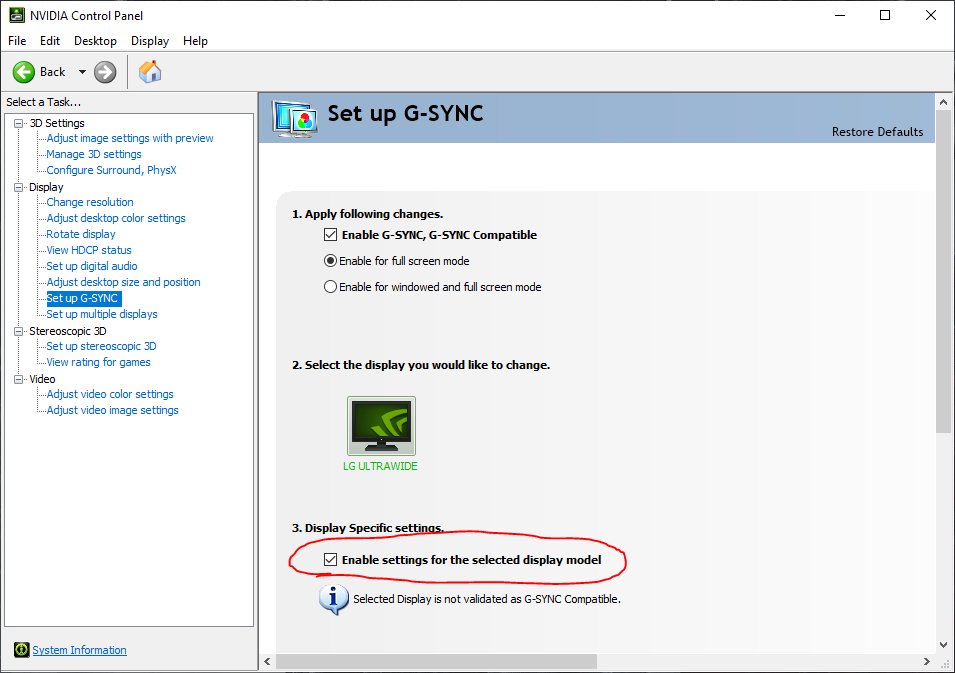
Task: Open Adjust desktop size and position
Action: point(123,282)
